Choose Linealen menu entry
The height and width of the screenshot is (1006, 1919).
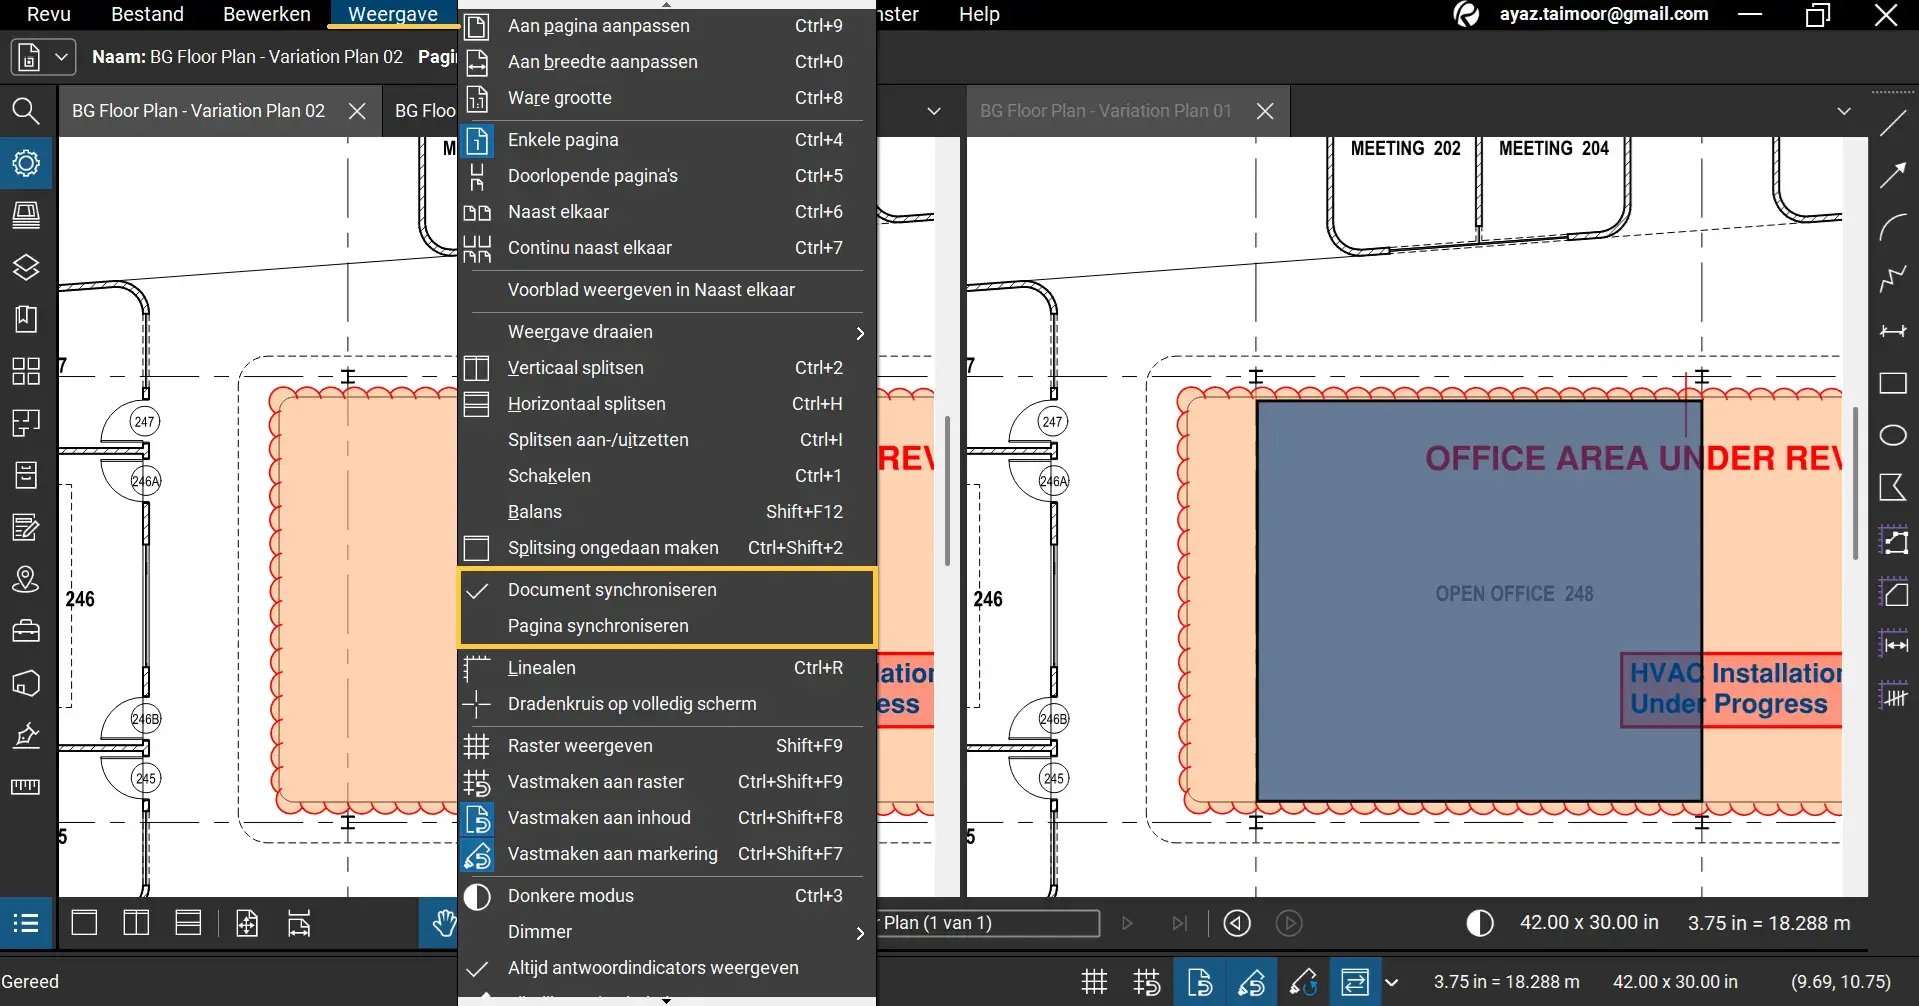tap(667, 668)
